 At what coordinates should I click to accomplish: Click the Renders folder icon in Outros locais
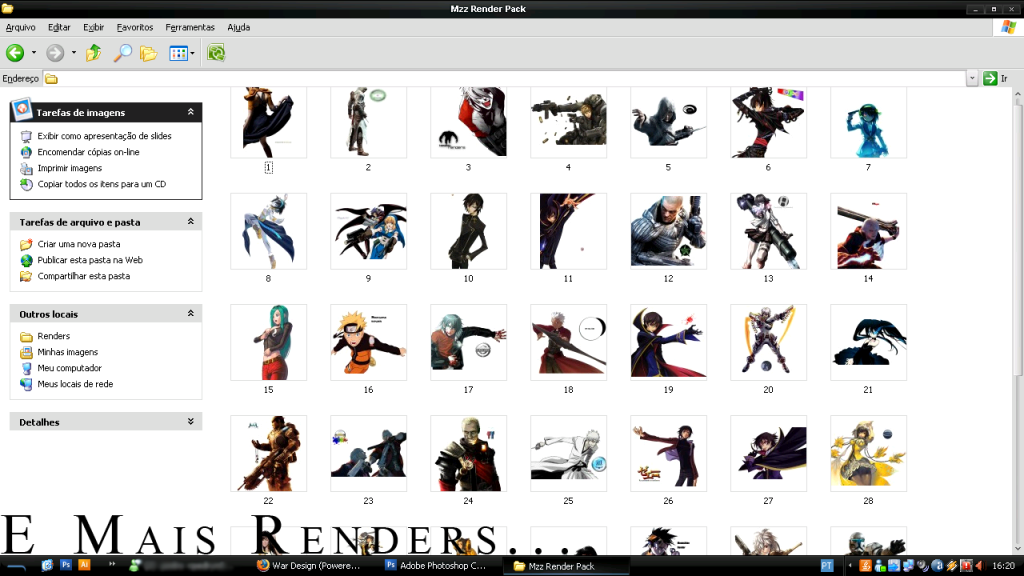pos(26,336)
